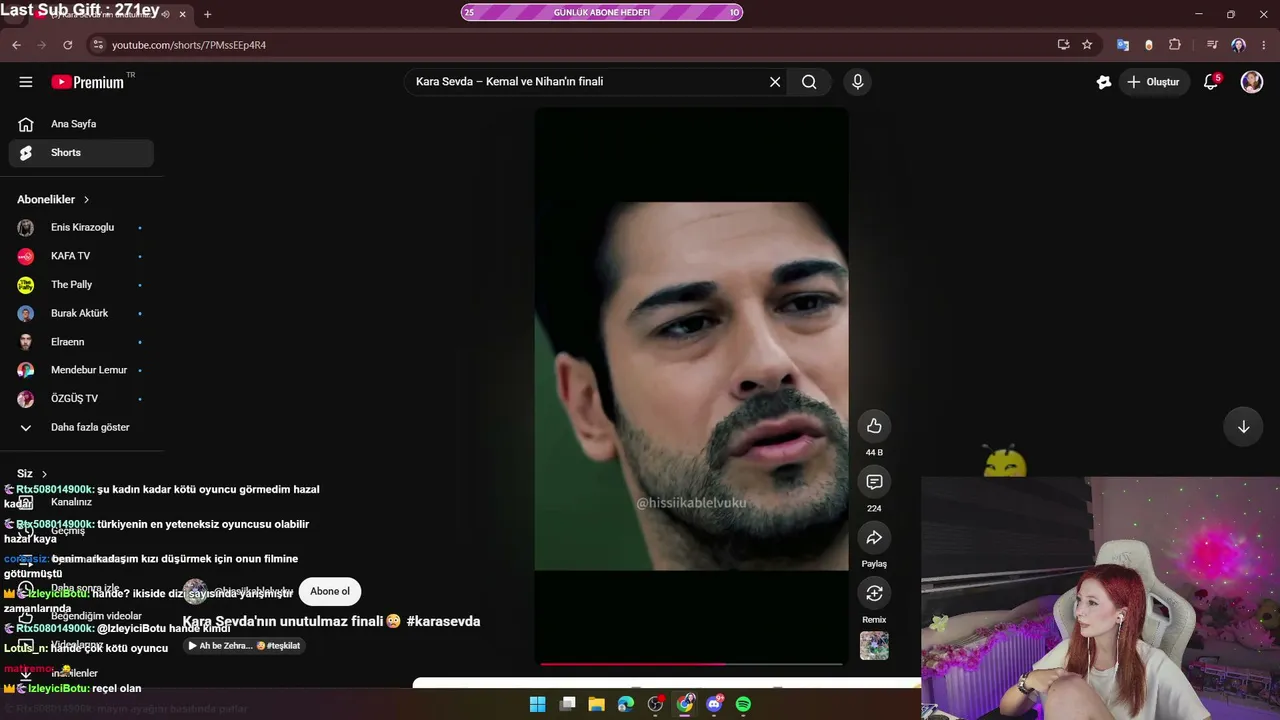The width and height of the screenshot is (1280, 720).
Task: Pause the Short by clicking the video
Action: 691,385
